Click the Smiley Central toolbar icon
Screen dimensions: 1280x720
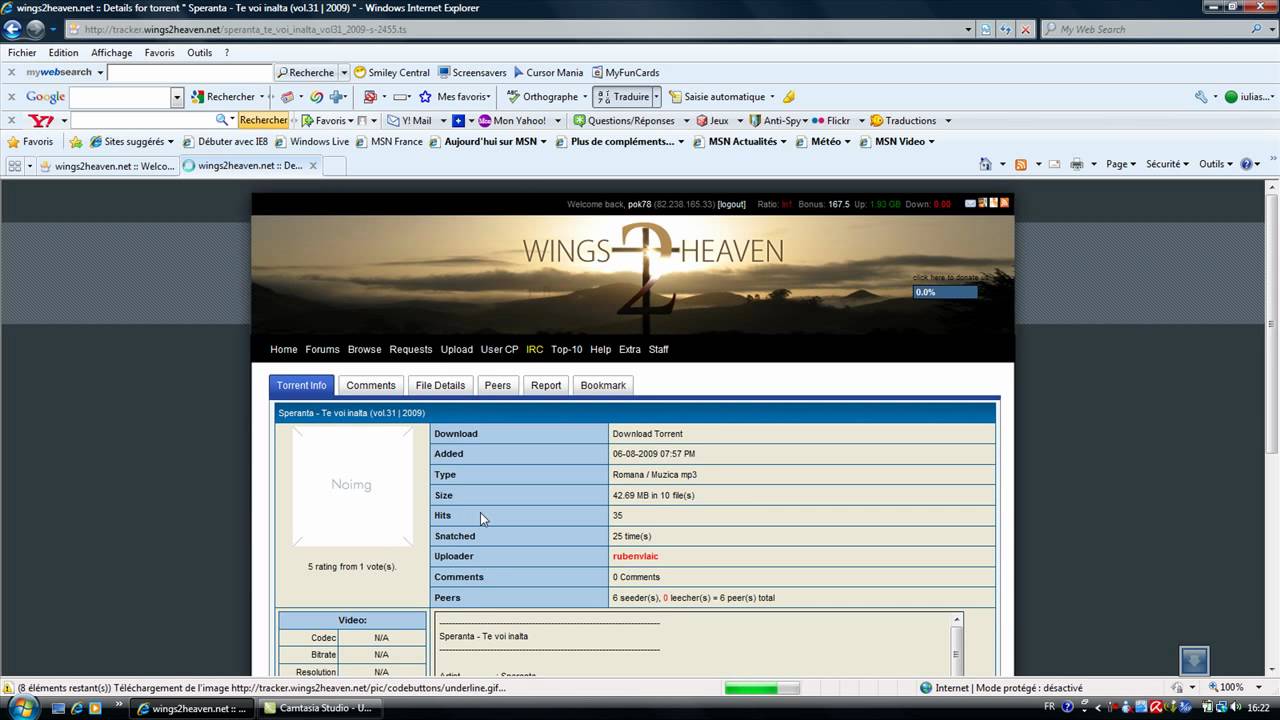pyautogui.click(x=360, y=72)
